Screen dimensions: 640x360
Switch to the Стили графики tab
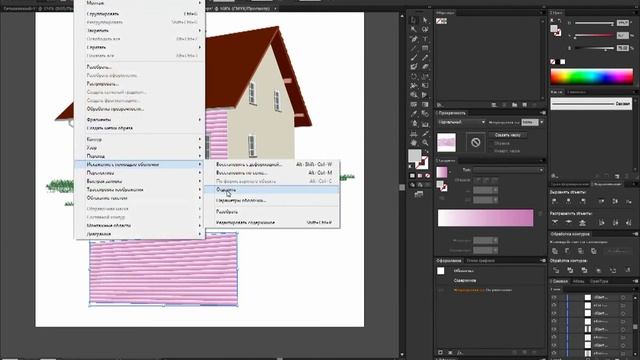[480, 260]
